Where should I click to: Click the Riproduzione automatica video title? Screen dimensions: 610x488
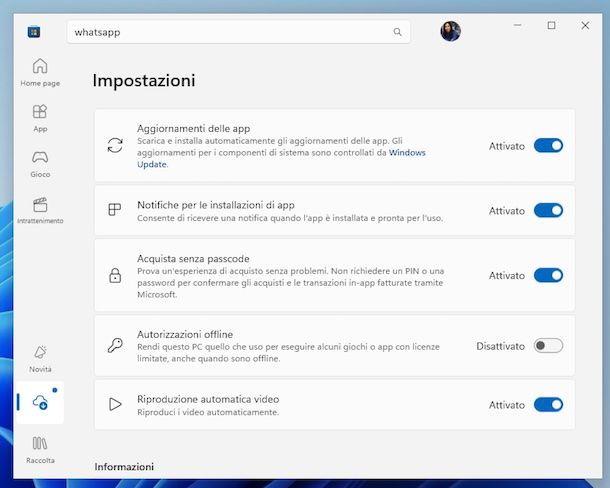pos(208,399)
